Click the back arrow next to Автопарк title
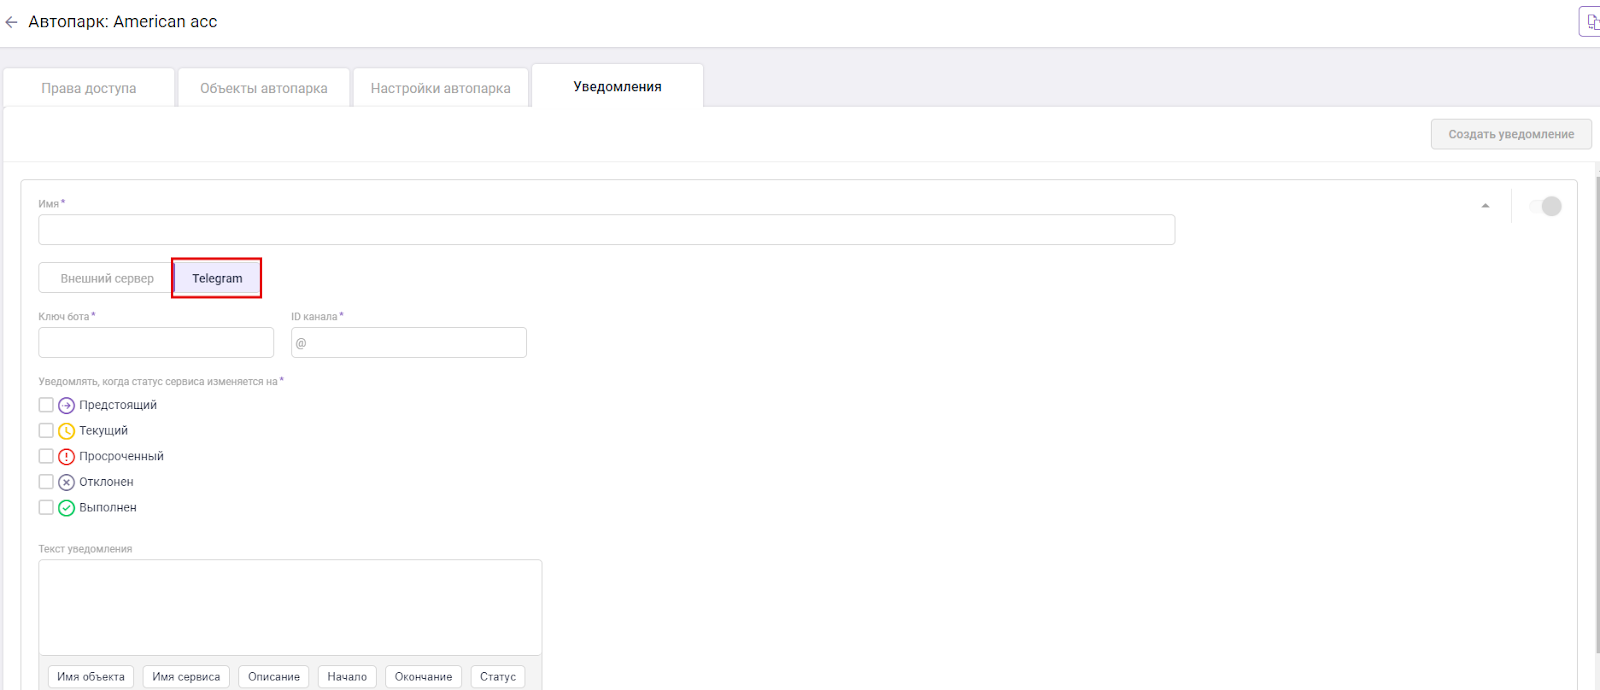1600x690 pixels. coord(12,22)
